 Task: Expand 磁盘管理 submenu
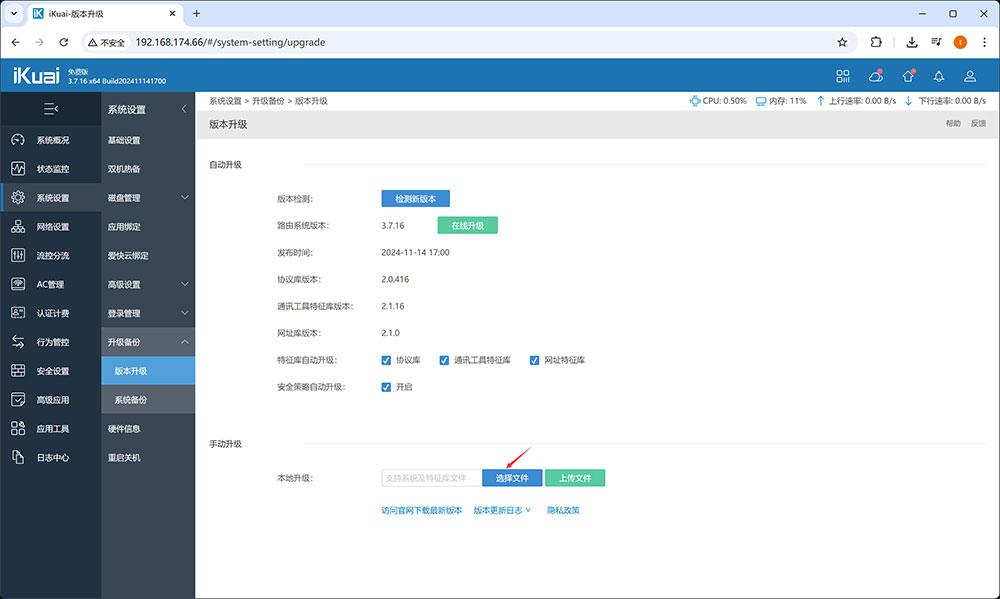tap(184, 198)
